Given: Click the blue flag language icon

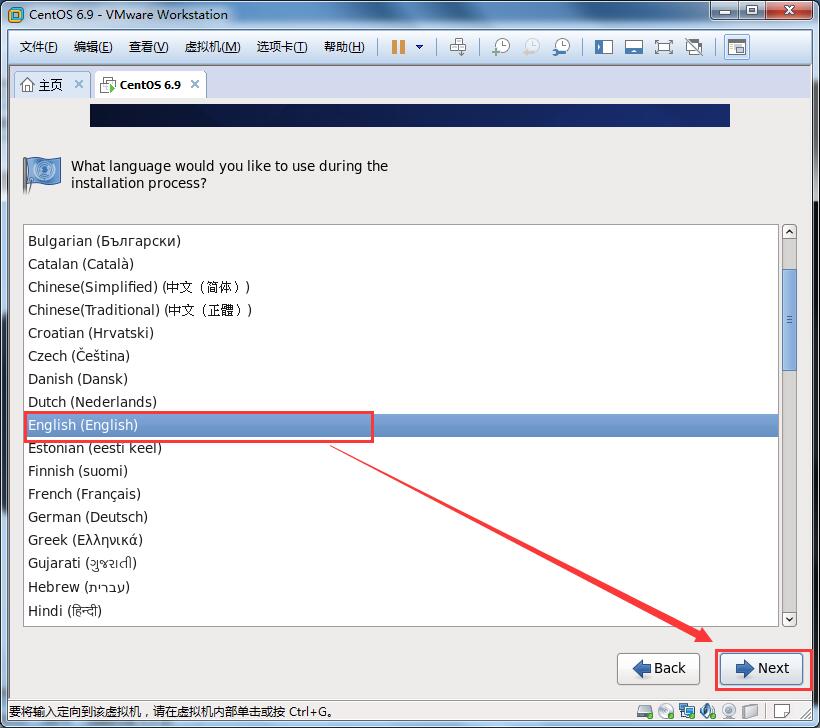Looking at the screenshot, I should click(42, 175).
